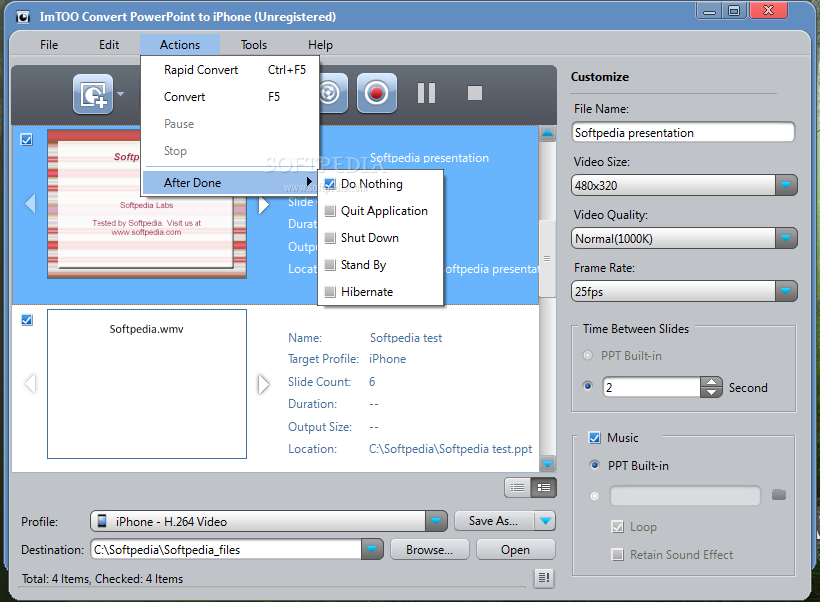The height and width of the screenshot is (602, 820).
Task: Choose Stand By after done
Action: click(381, 265)
